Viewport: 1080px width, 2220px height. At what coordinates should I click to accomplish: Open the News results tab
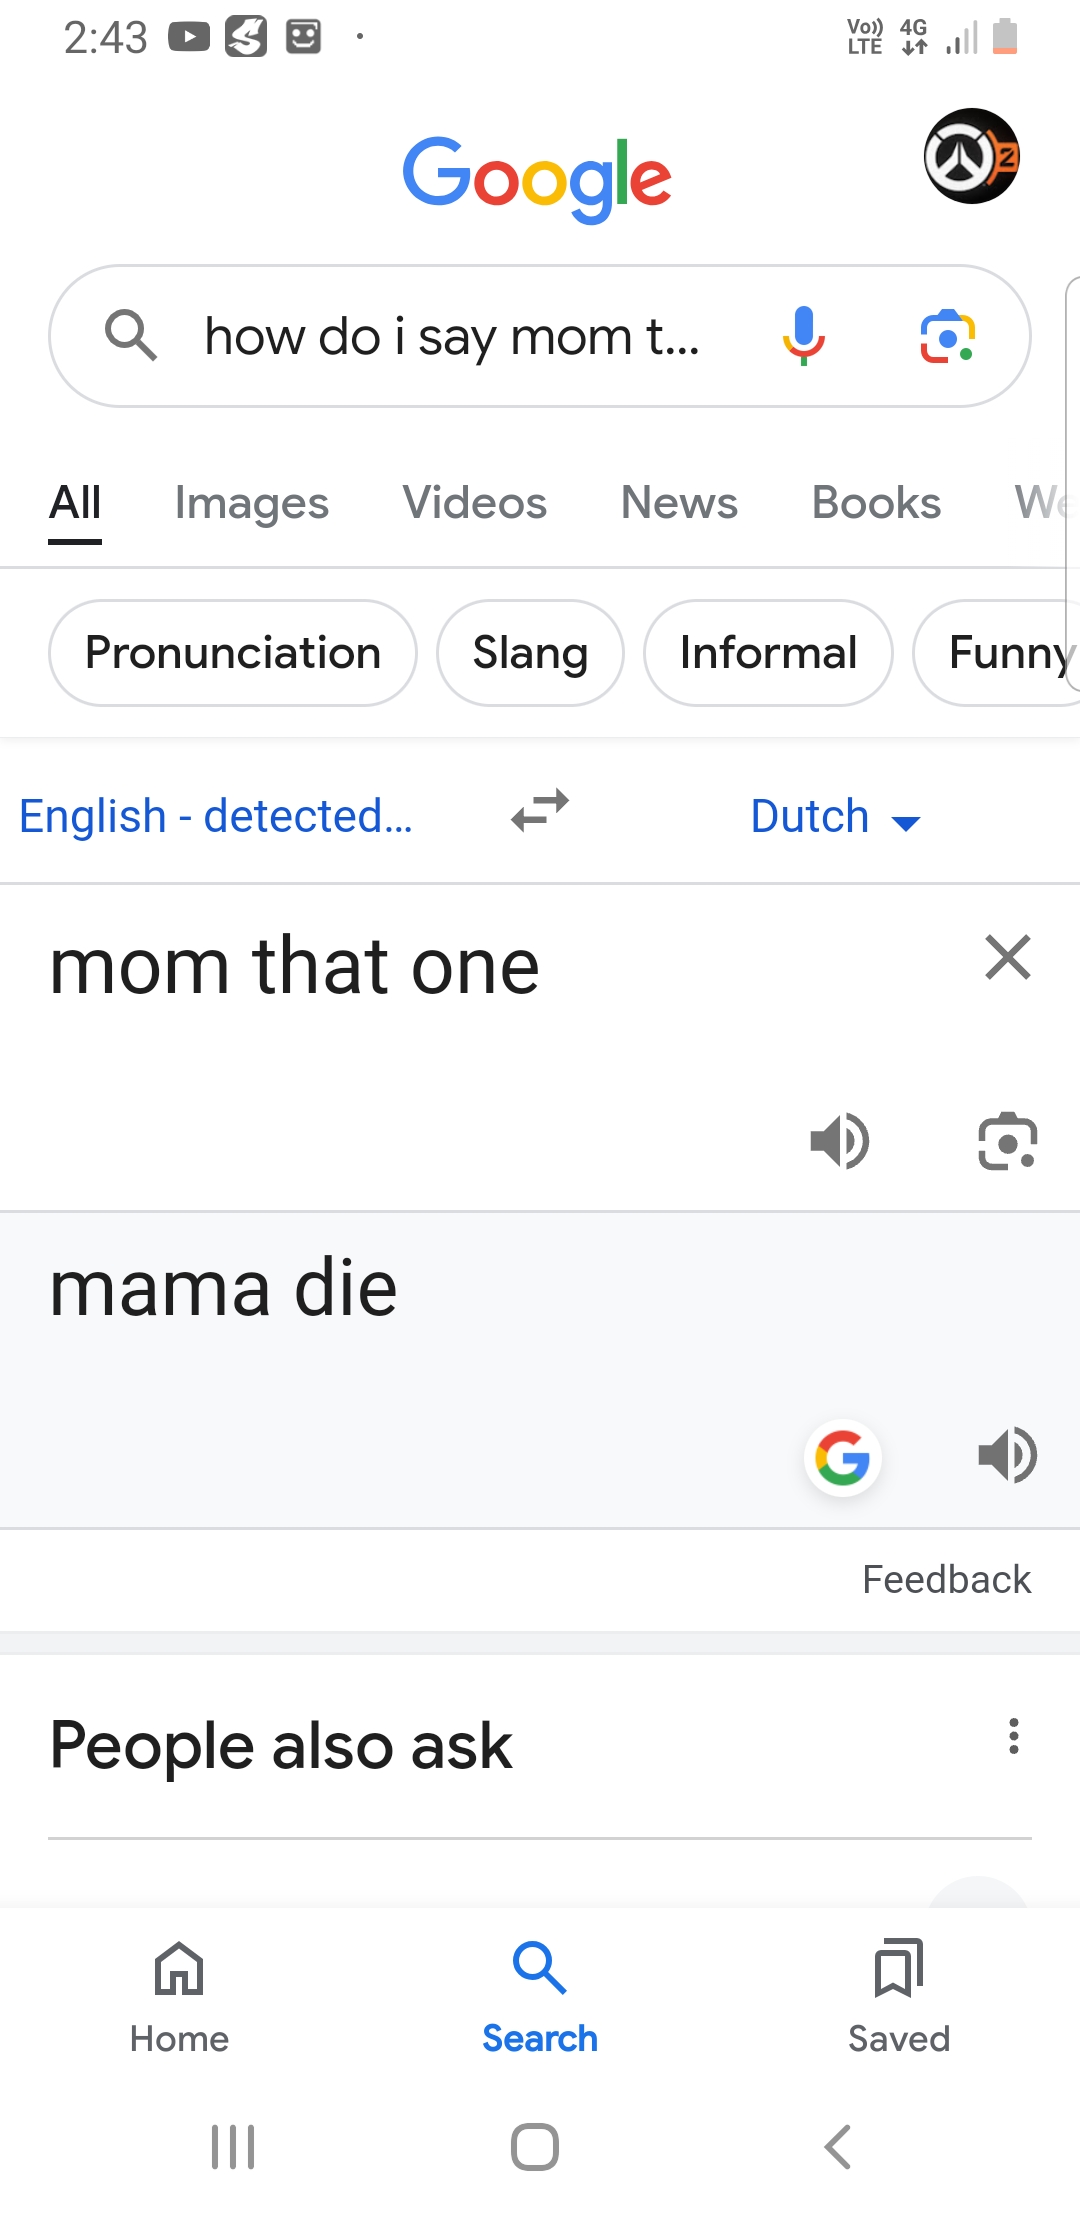point(679,503)
